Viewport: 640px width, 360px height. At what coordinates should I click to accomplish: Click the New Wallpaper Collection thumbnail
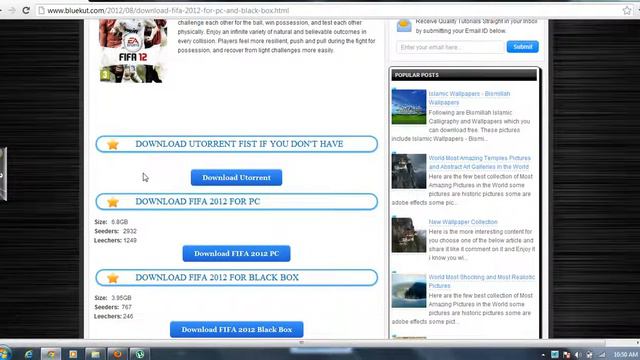[409, 235]
